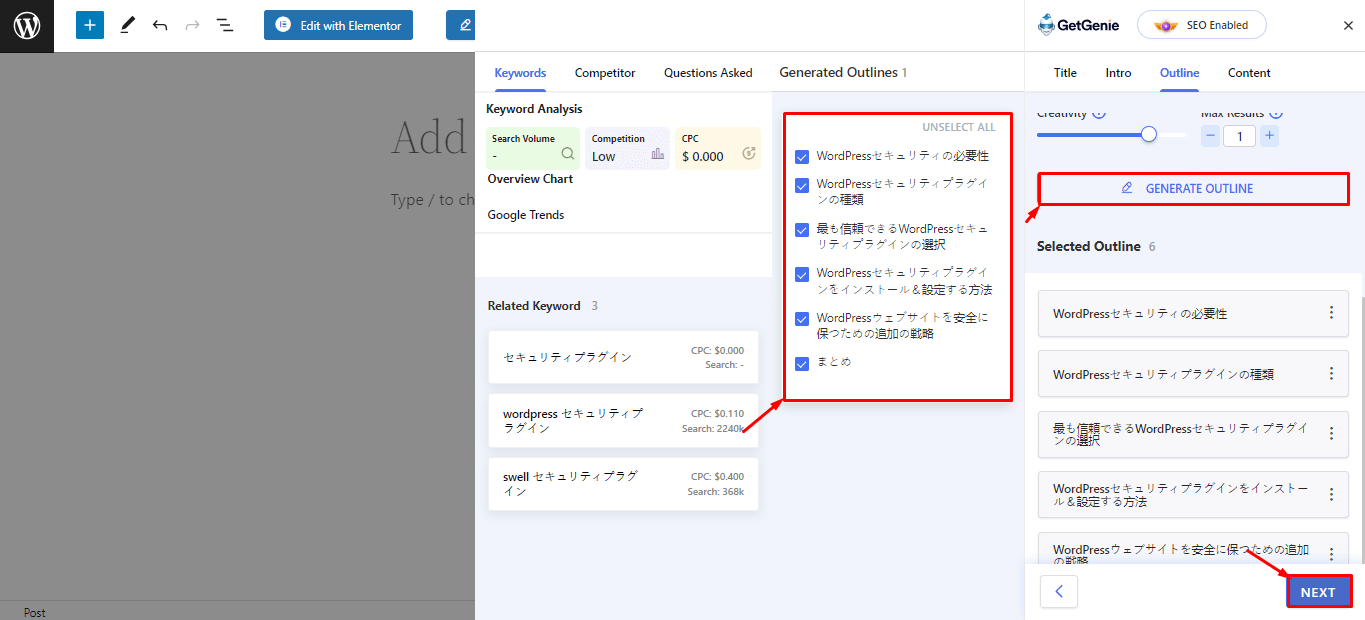
Task: Click the dollar icon in CPC card
Action: pos(748,154)
